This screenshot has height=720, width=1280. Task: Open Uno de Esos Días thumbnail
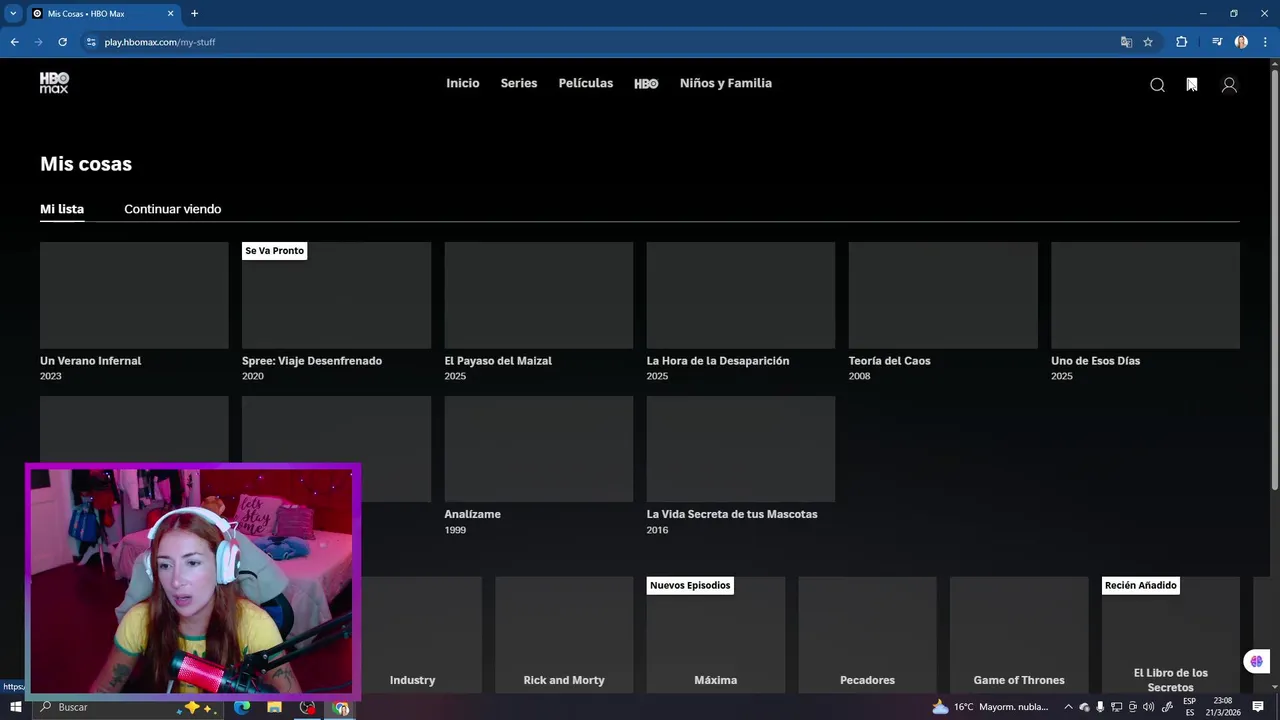tap(1145, 295)
